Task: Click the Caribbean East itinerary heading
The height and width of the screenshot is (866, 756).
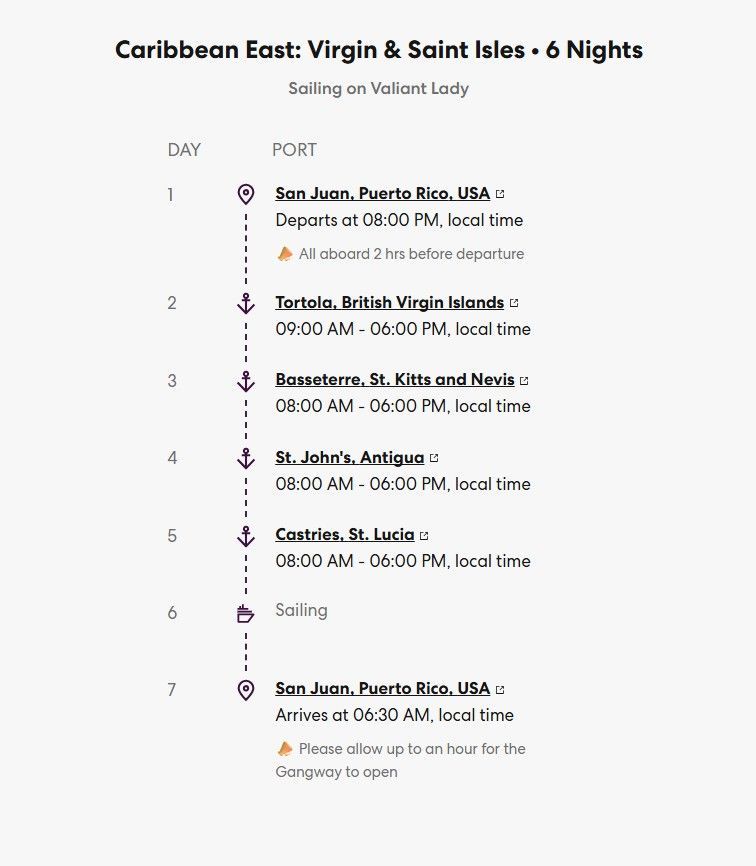Action: pyautogui.click(x=378, y=50)
